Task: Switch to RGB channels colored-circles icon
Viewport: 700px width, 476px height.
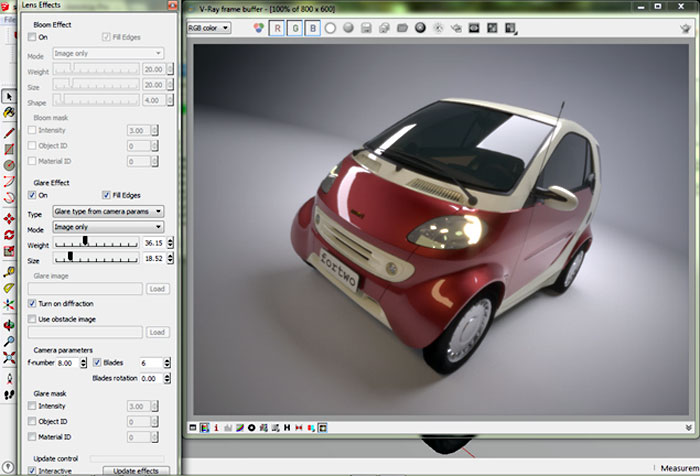Action: 258,28
